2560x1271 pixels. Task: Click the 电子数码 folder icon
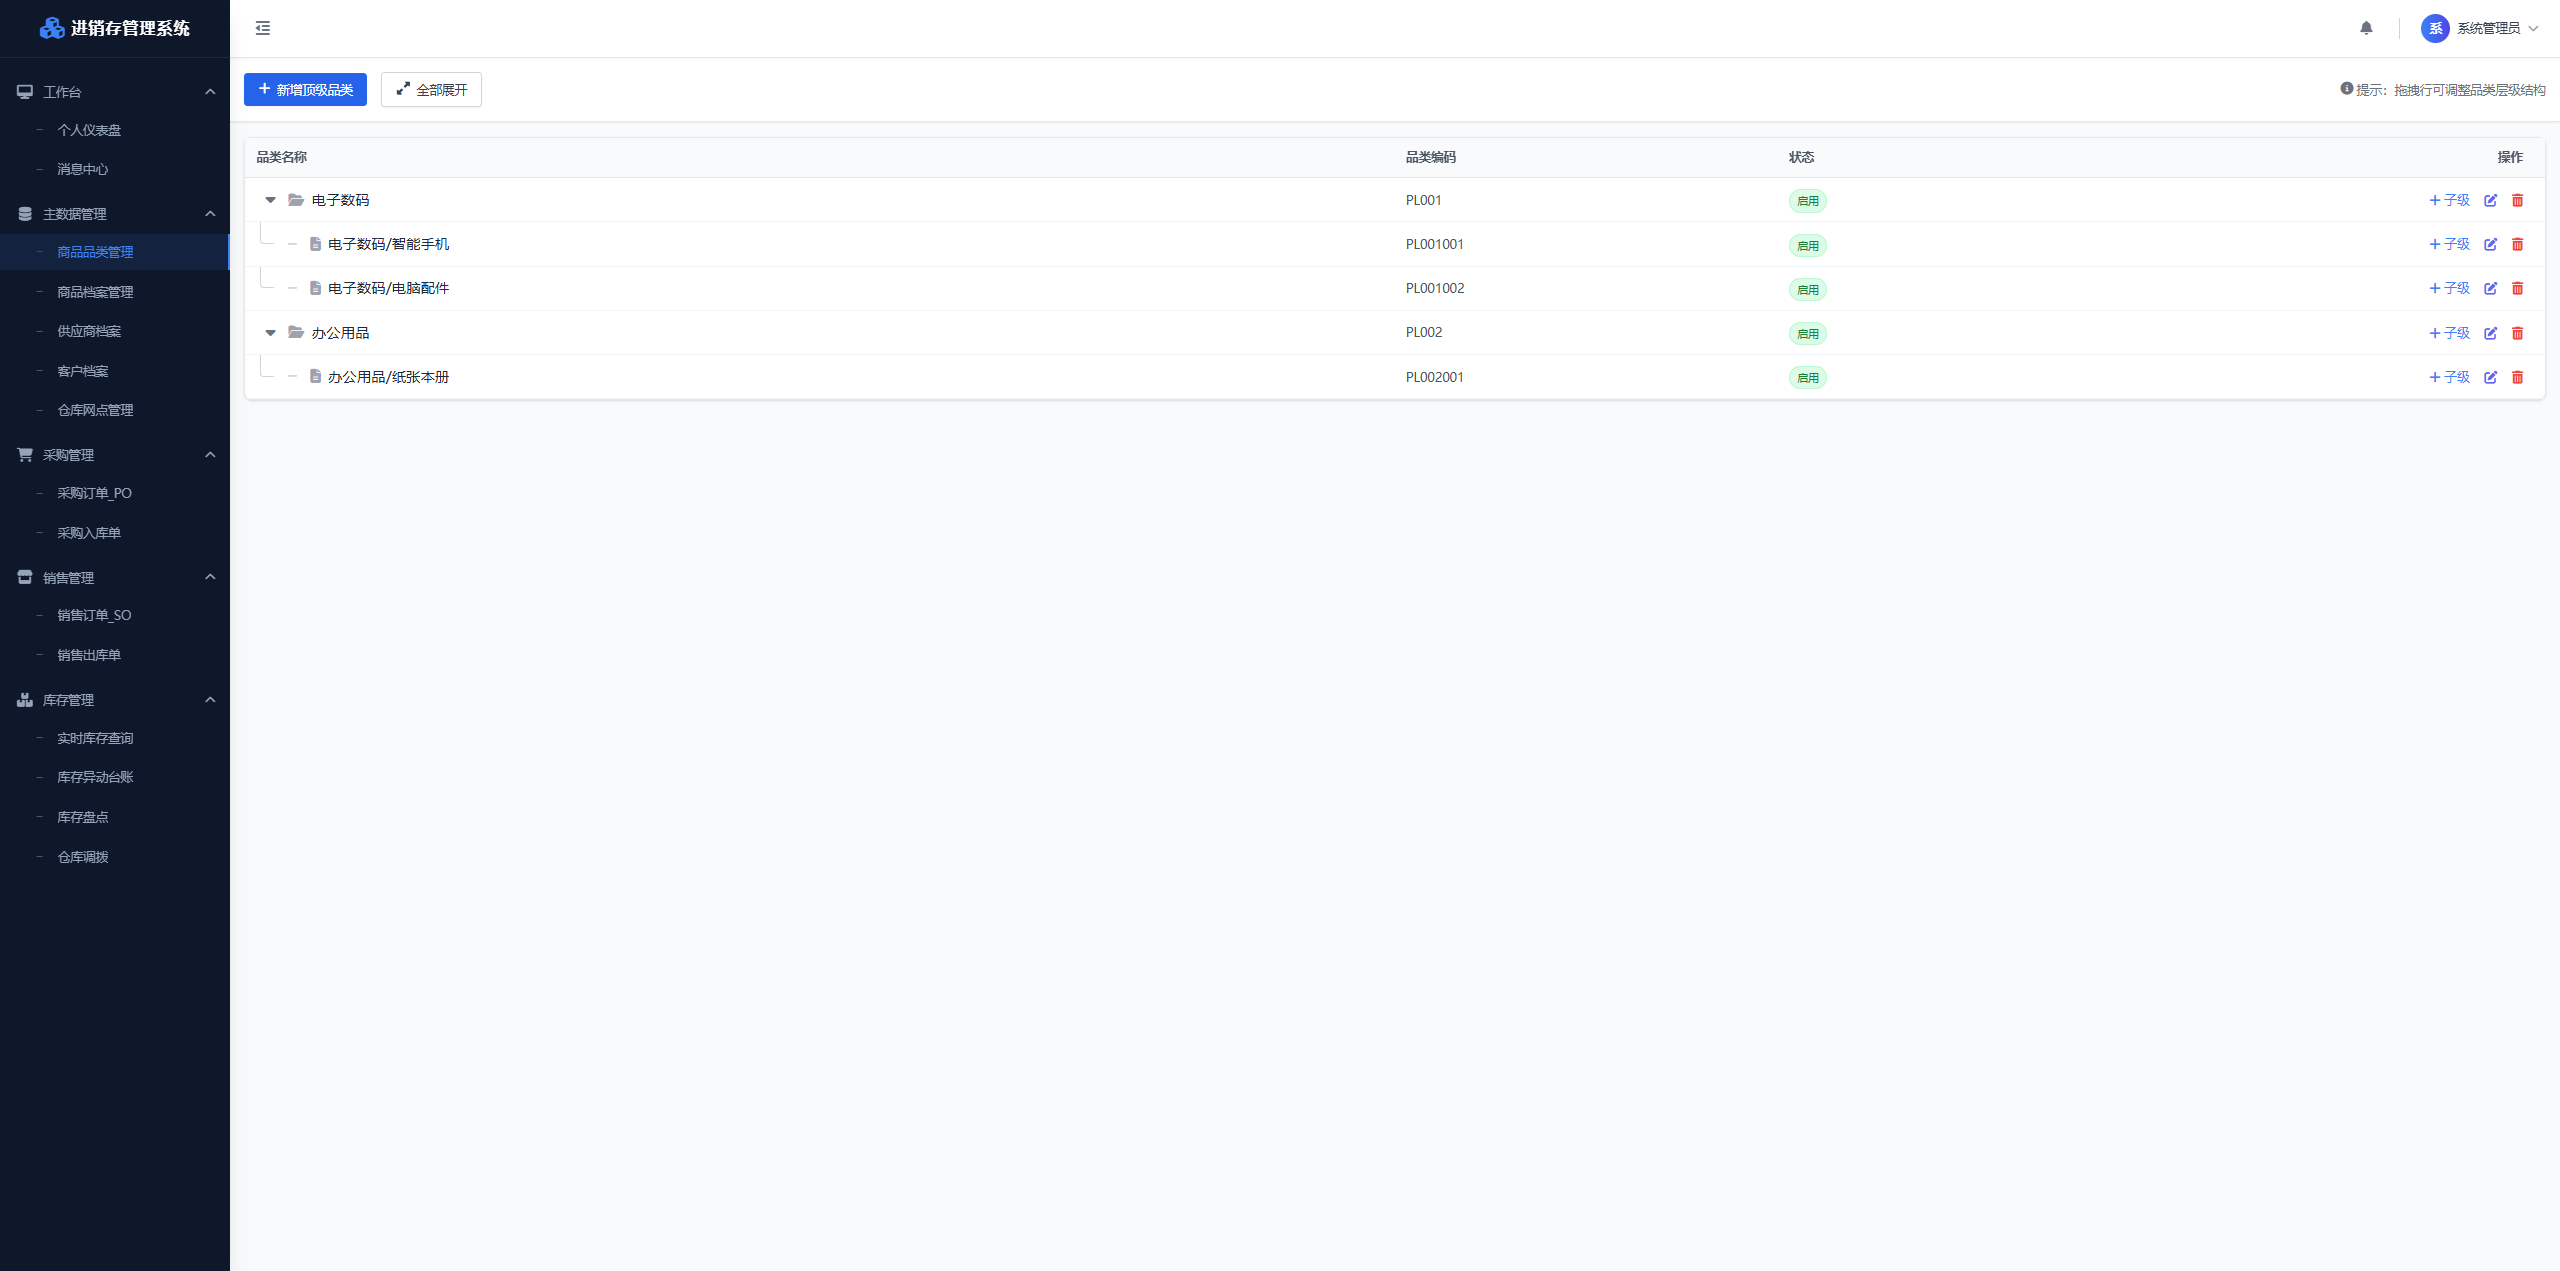click(x=296, y=200)
